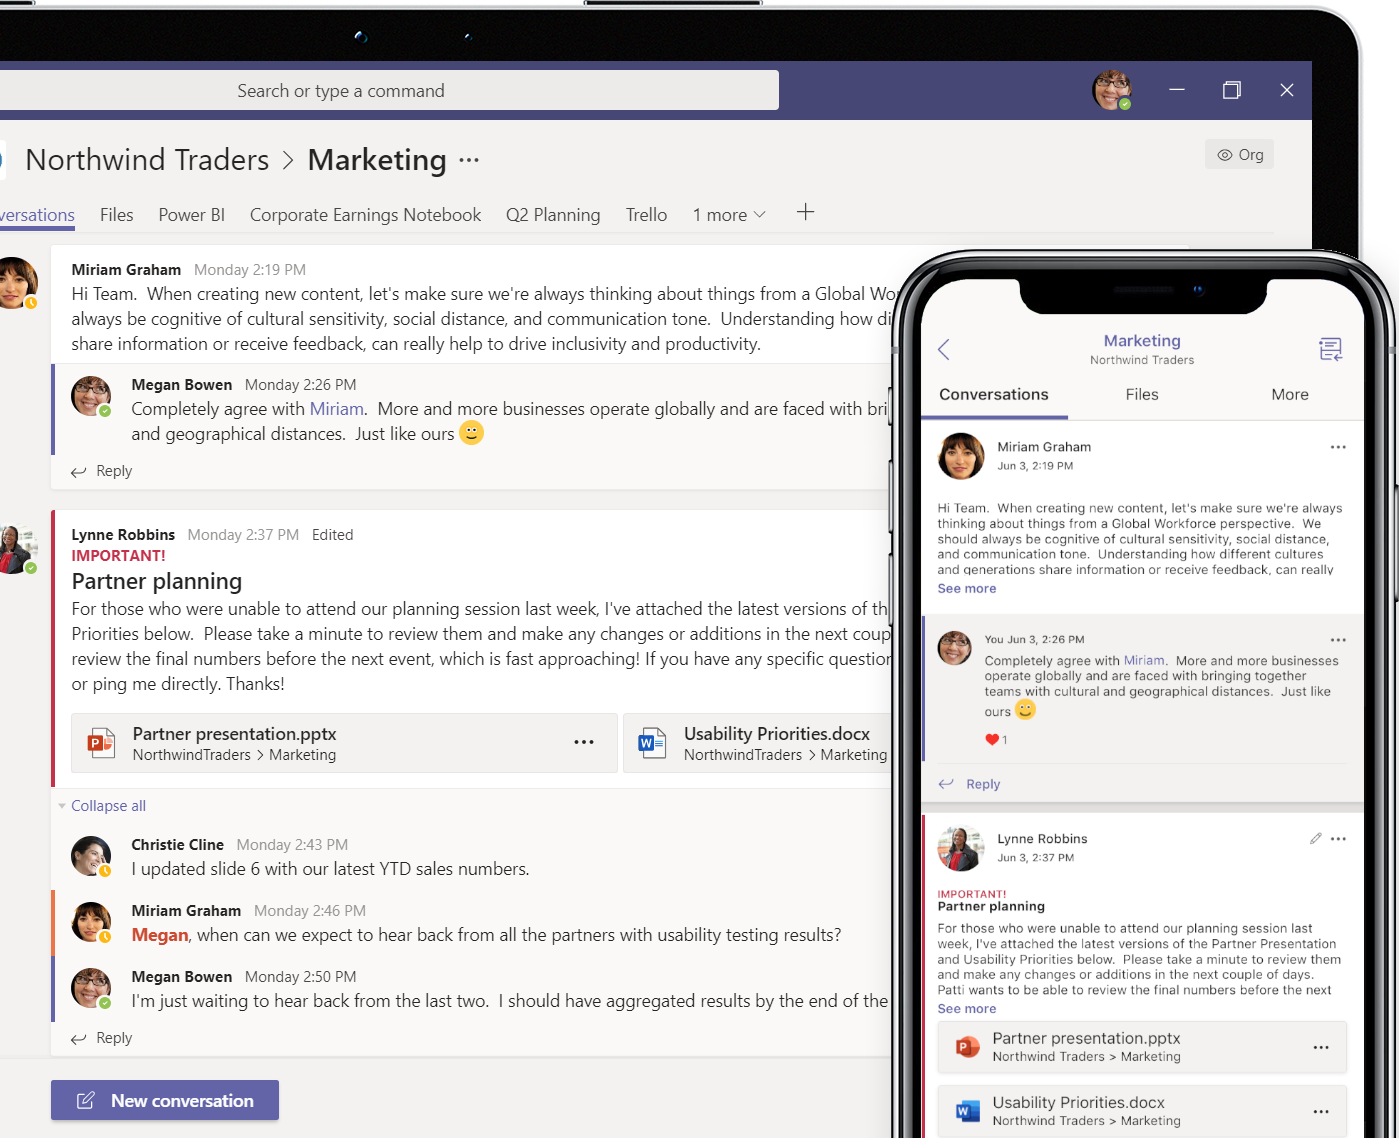Minimize the Teams desktop window
Screen dimensions: 1399x1138
click(1177, 90)
